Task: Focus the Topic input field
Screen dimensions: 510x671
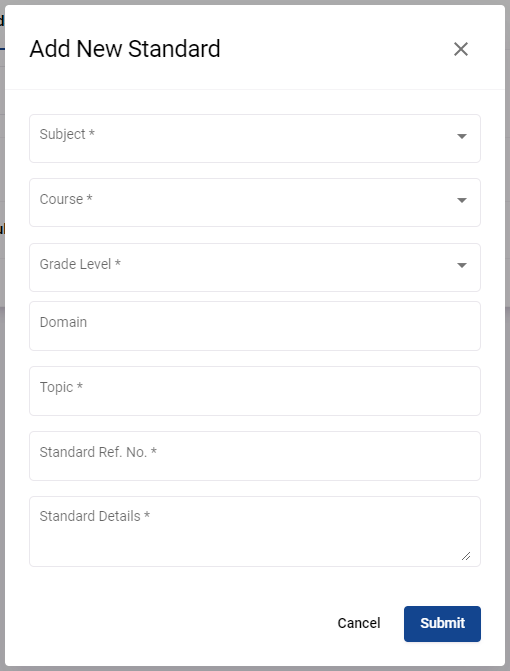Action: (x=255, y=391)
